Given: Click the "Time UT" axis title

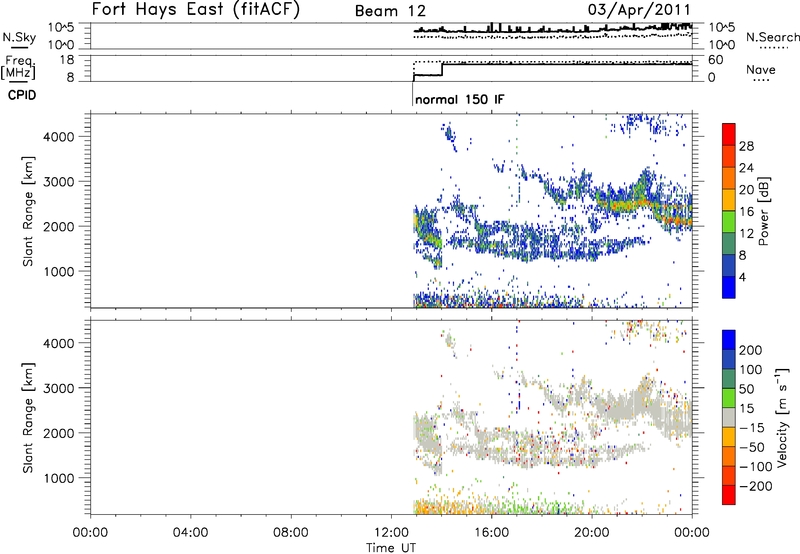Looking at the screenshot, I should pyautogui.click(x=391, y=548).
